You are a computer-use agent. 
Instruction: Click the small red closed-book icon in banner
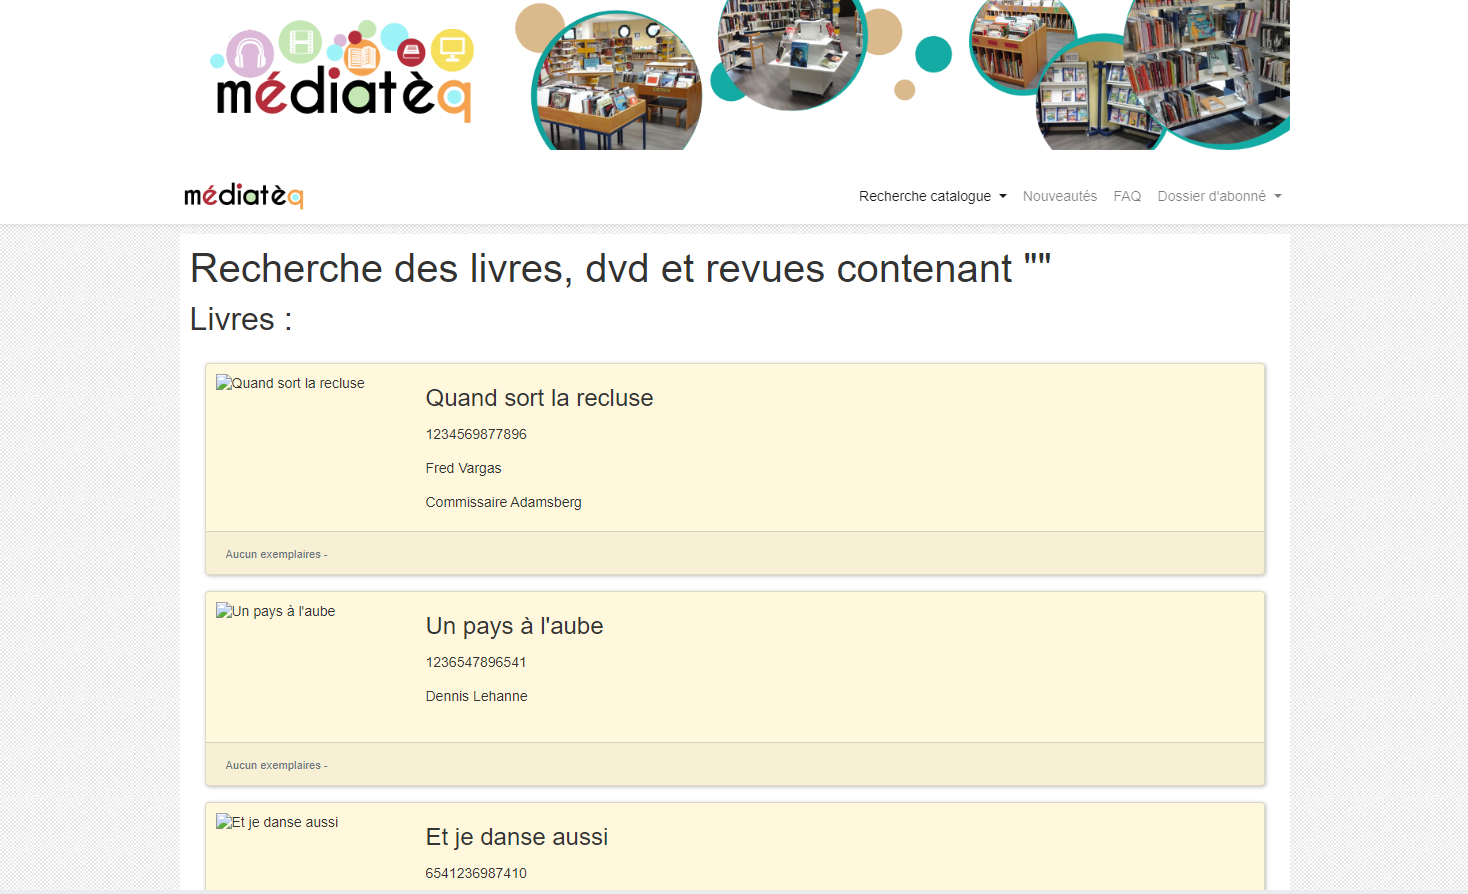(x=411, y=52)
